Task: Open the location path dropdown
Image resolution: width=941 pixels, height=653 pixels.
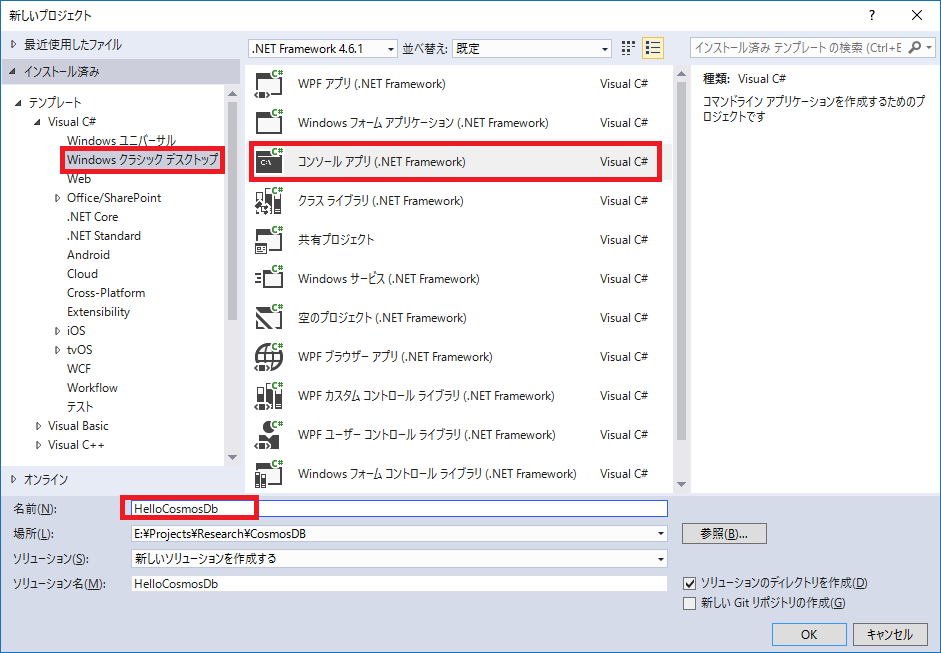Action: point(661,534)
